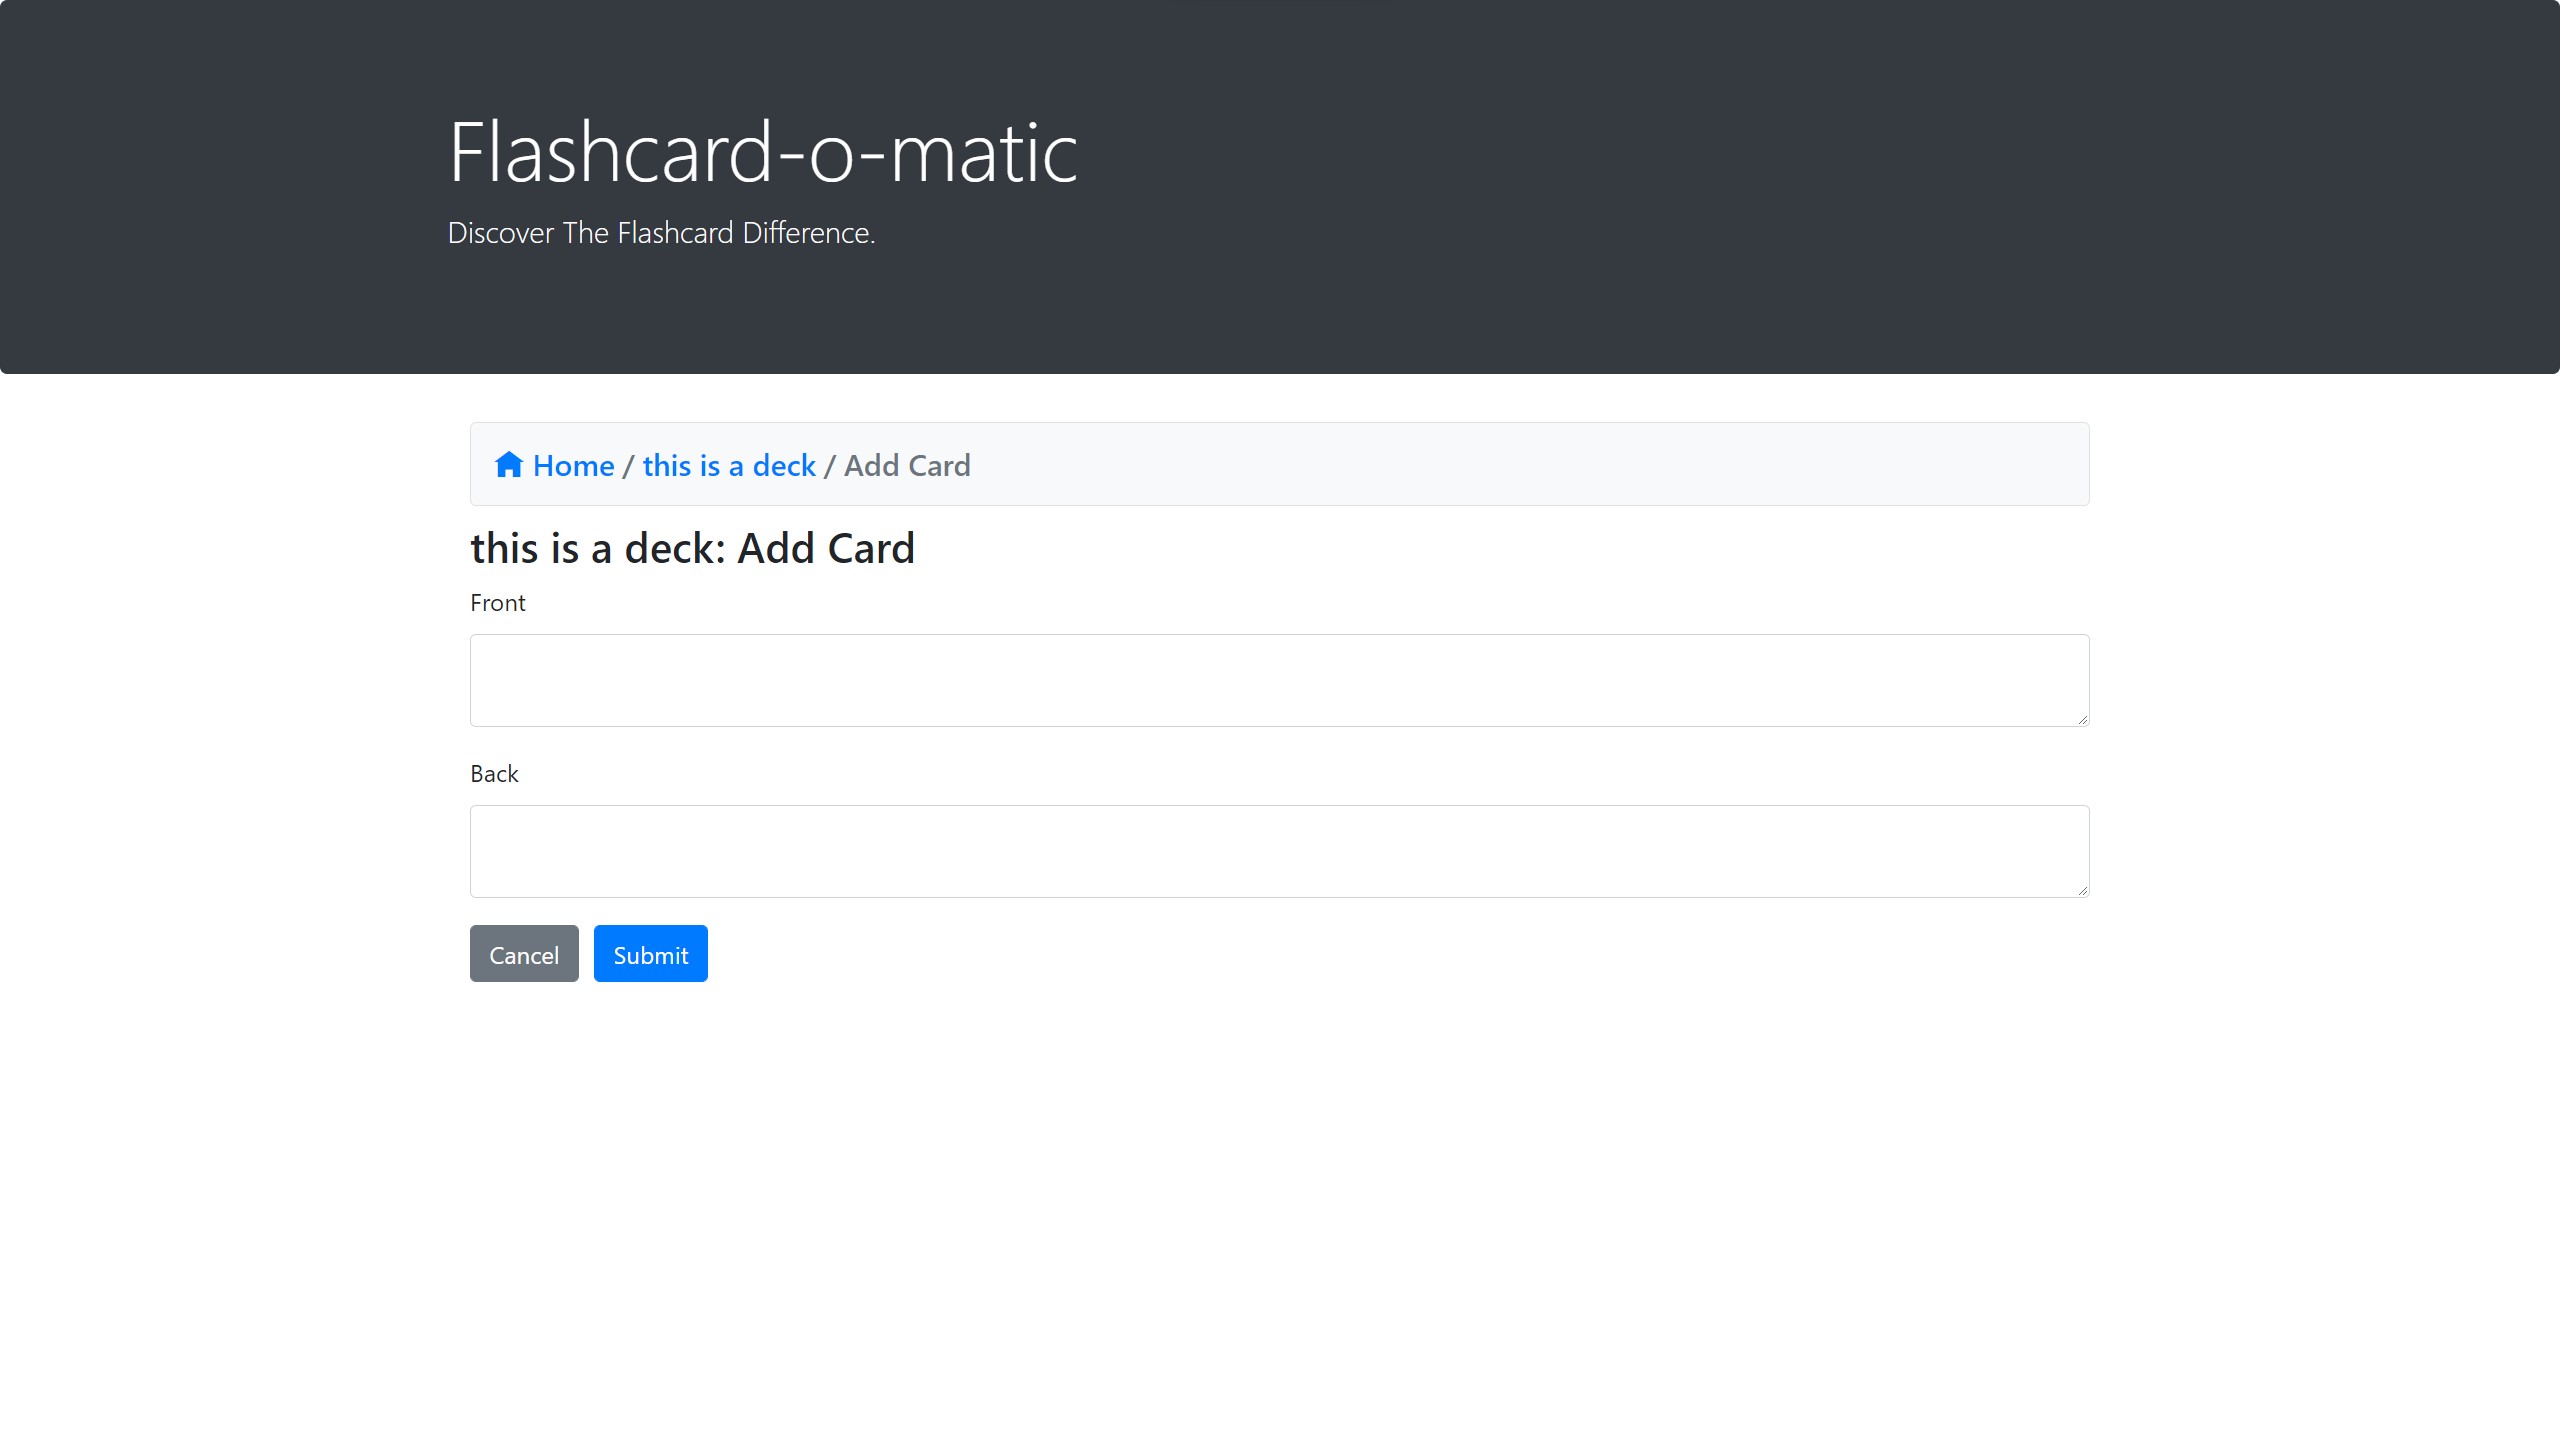Grab the Front textarea resize handle
Viewport: 2560px width, 1440px height.
tap(2082, 719)
